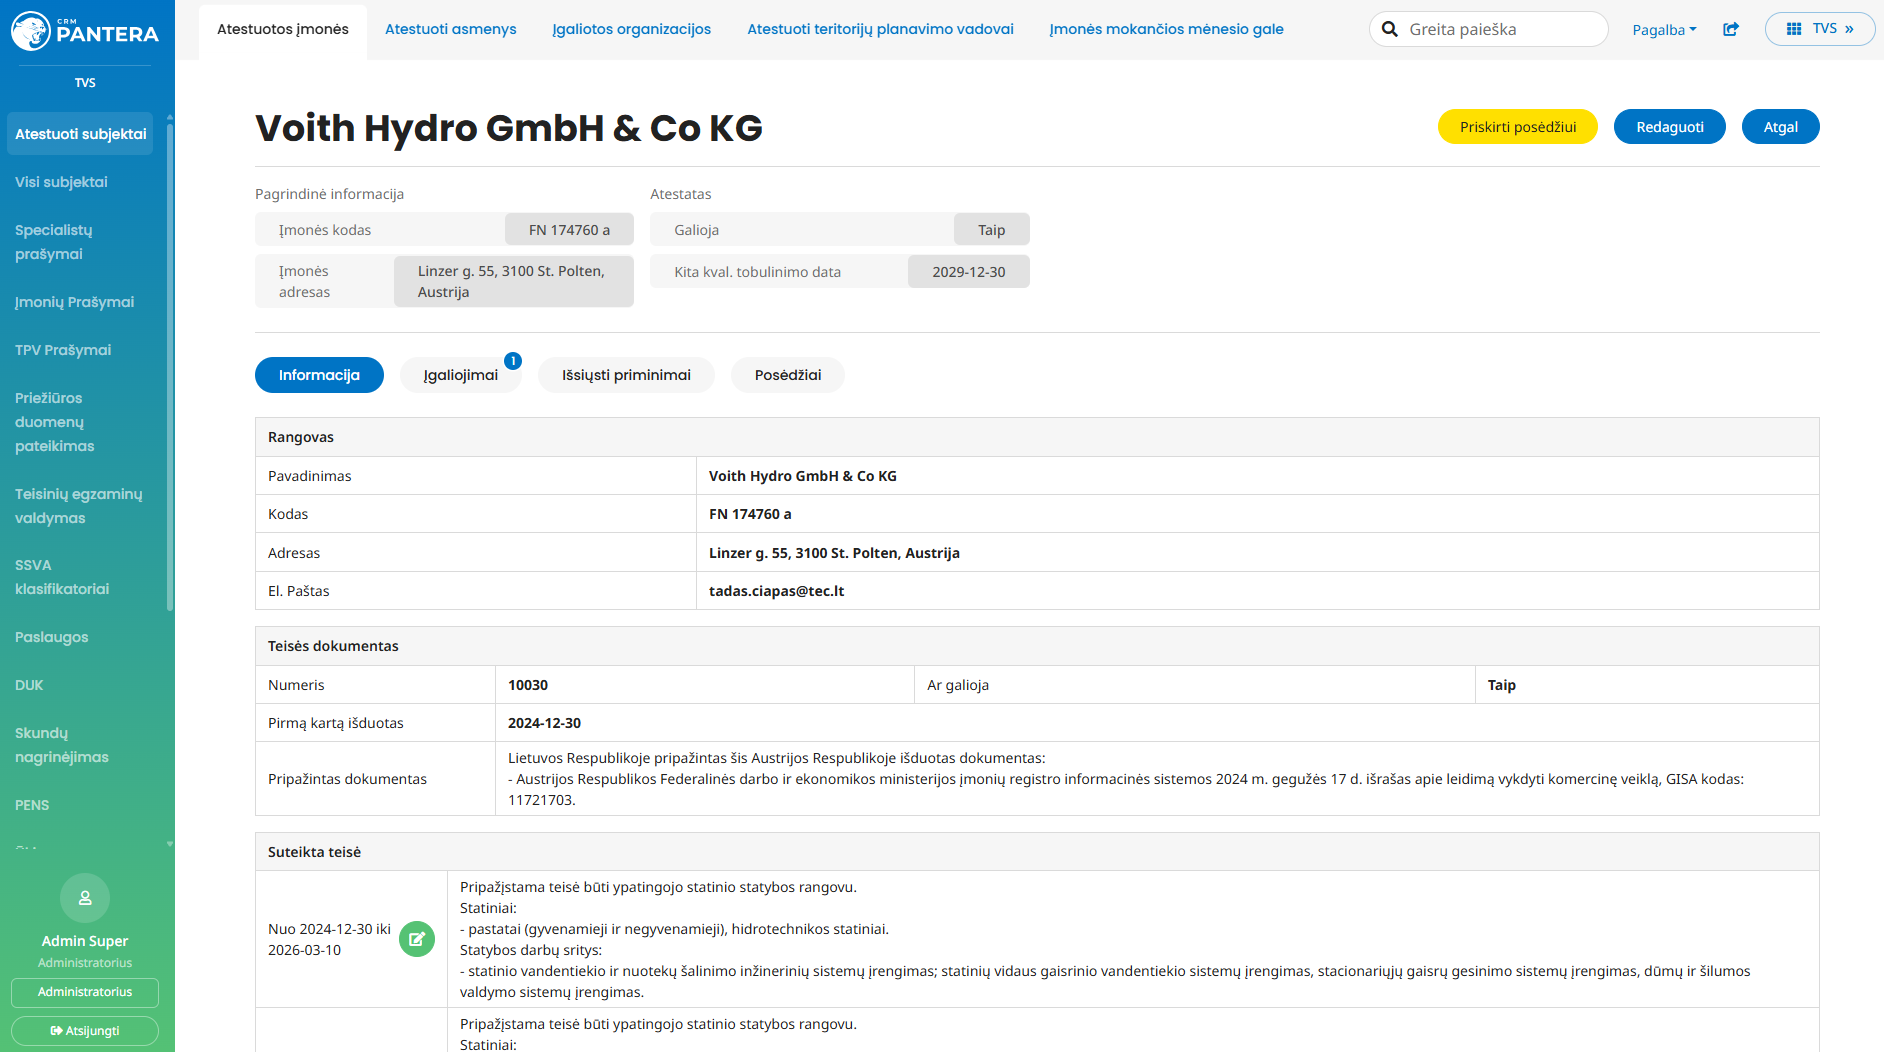
Task: Click the Admin Super user name
Action: (x=85, y=941)
